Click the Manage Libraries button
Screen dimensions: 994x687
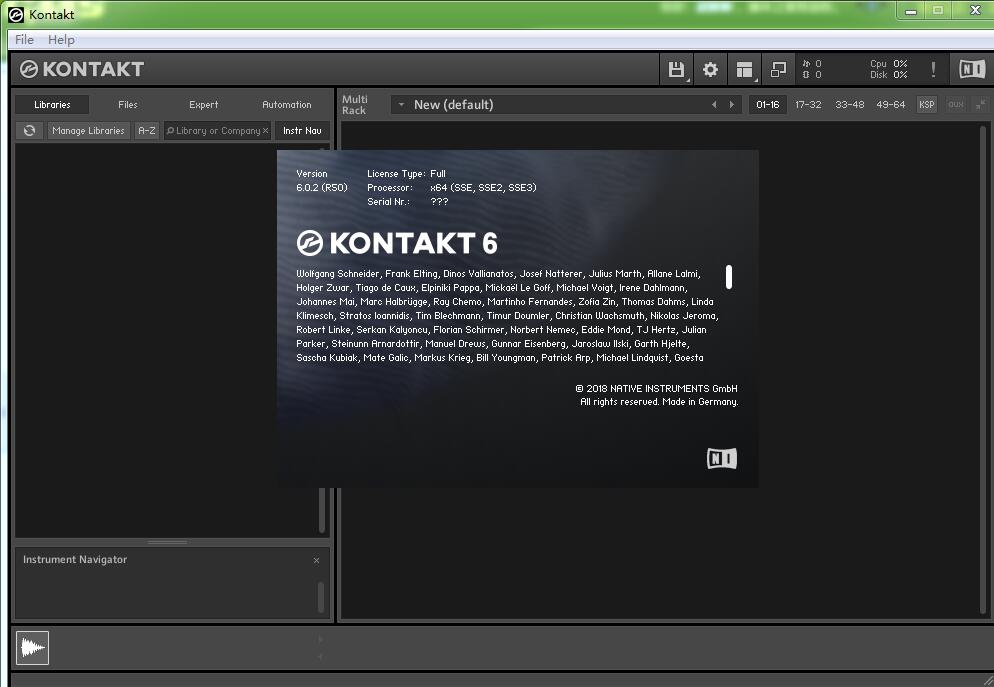[88, 131]
